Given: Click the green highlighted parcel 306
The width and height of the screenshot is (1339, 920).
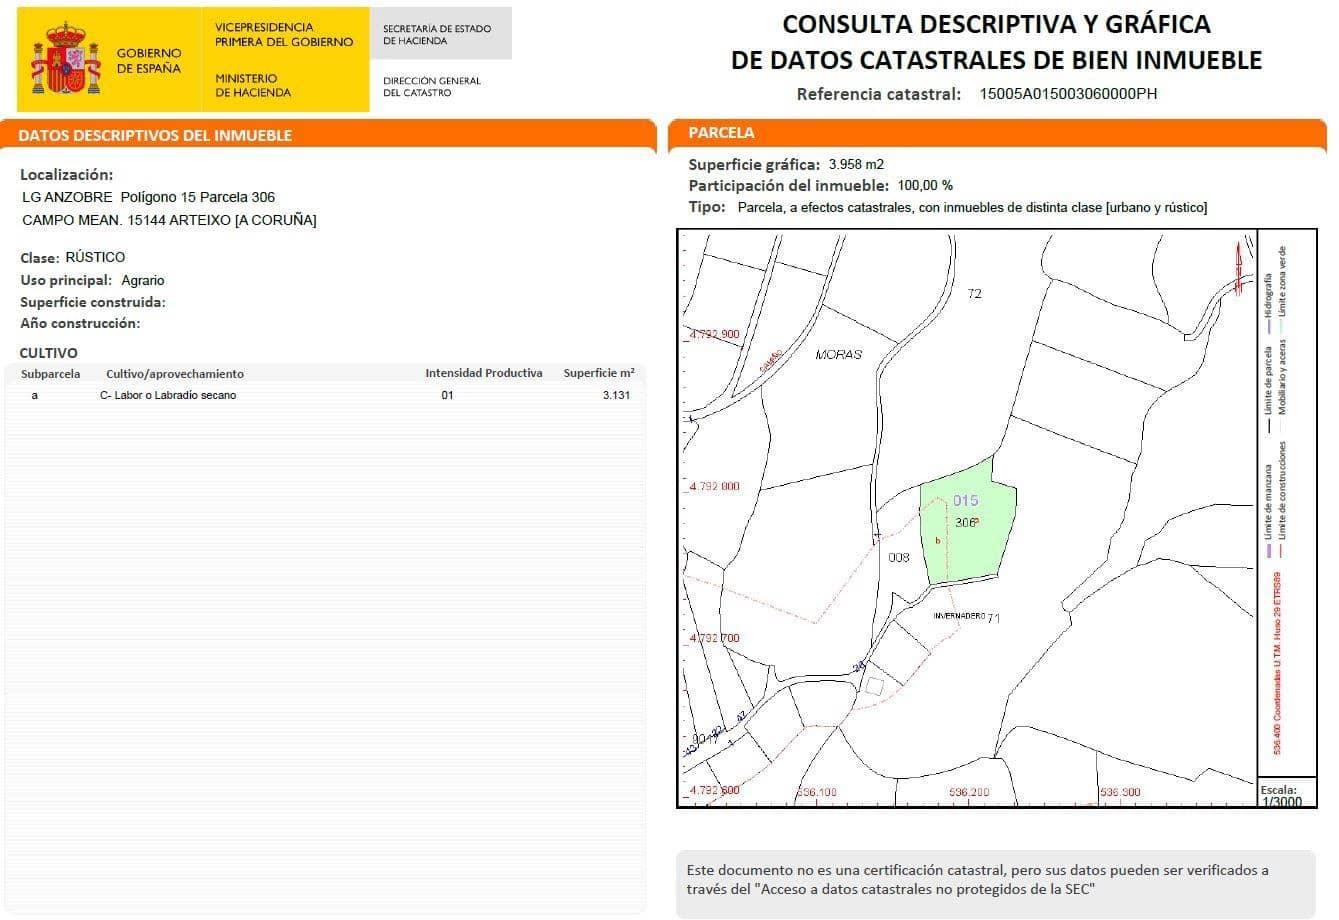Looking at the screenshot, I should pos(965,525).
